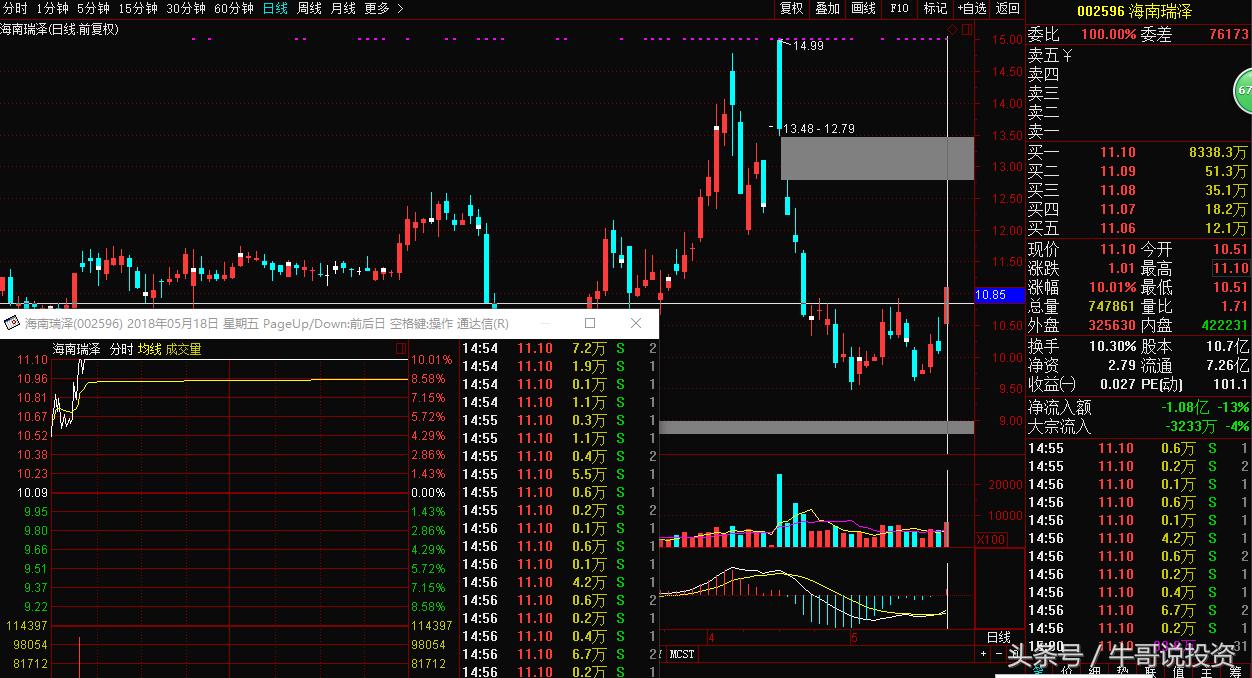
Task: Click green circular badge at right edge
Action: pyautogui.click(x=1245, y=90)
